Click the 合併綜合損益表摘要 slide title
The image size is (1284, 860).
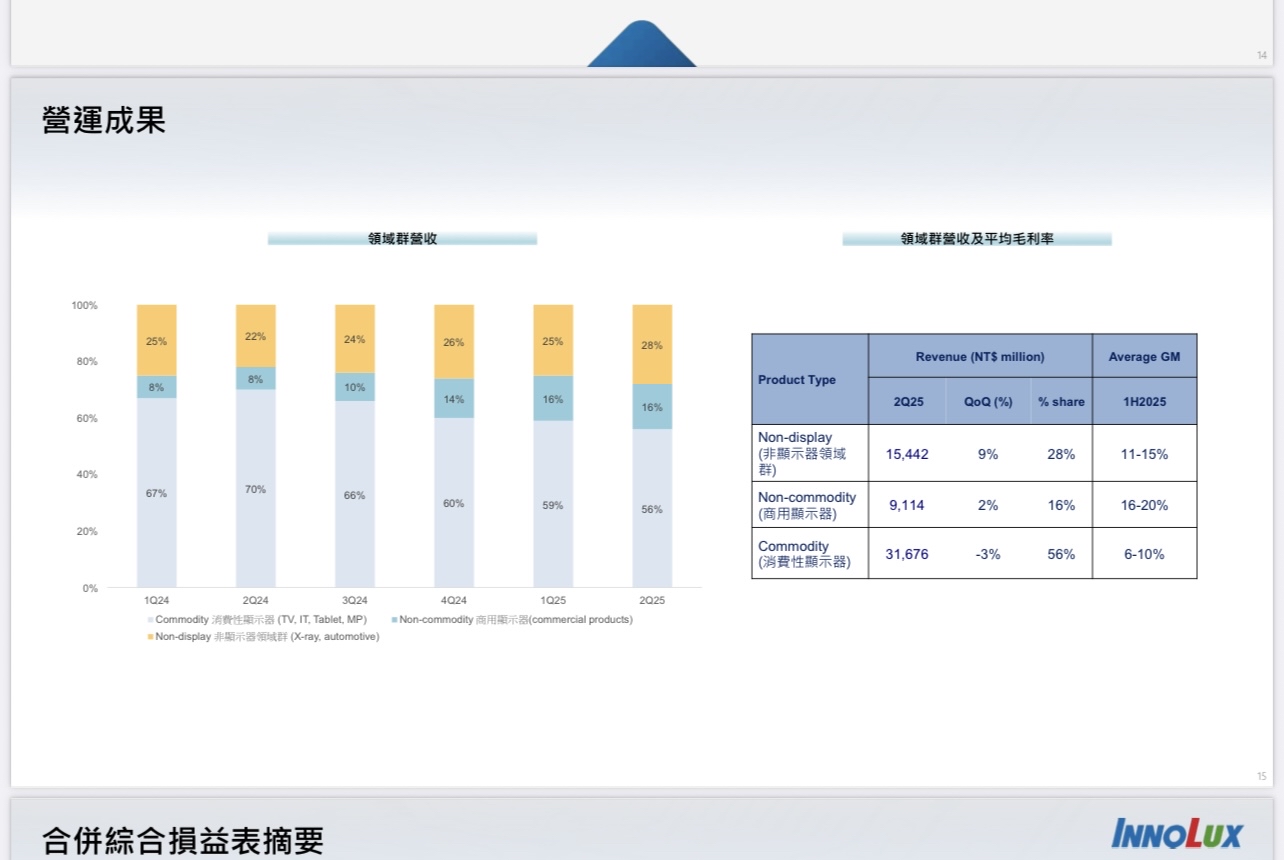point(183,841)
